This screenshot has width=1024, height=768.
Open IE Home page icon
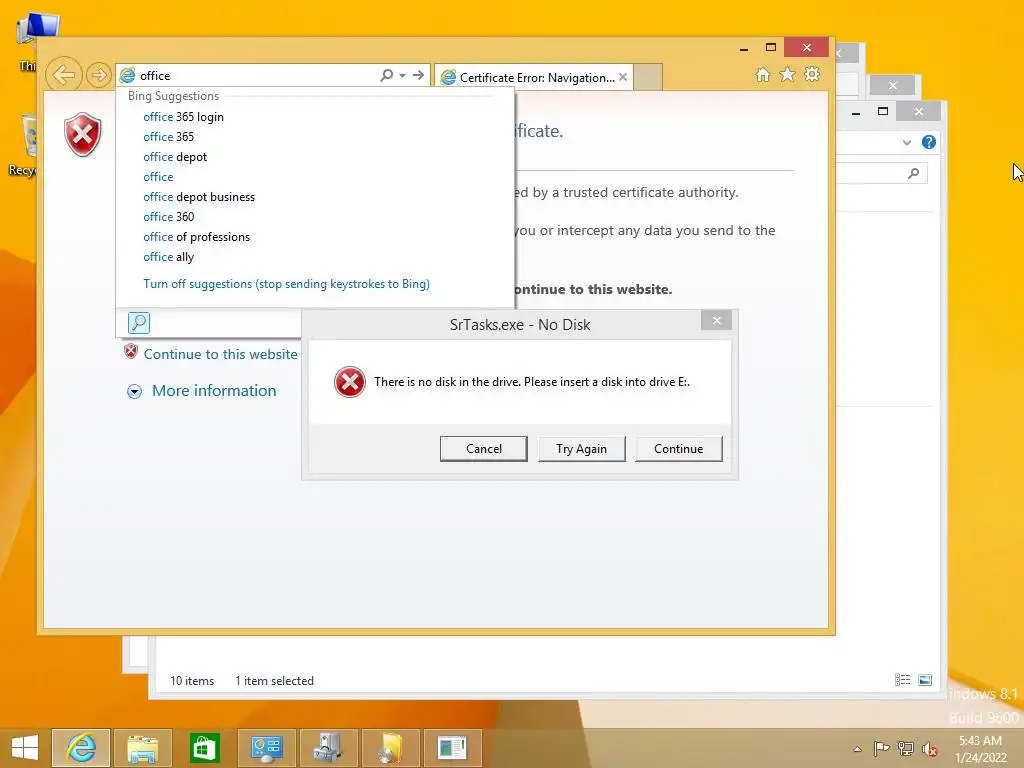click(x=763, y=74)
